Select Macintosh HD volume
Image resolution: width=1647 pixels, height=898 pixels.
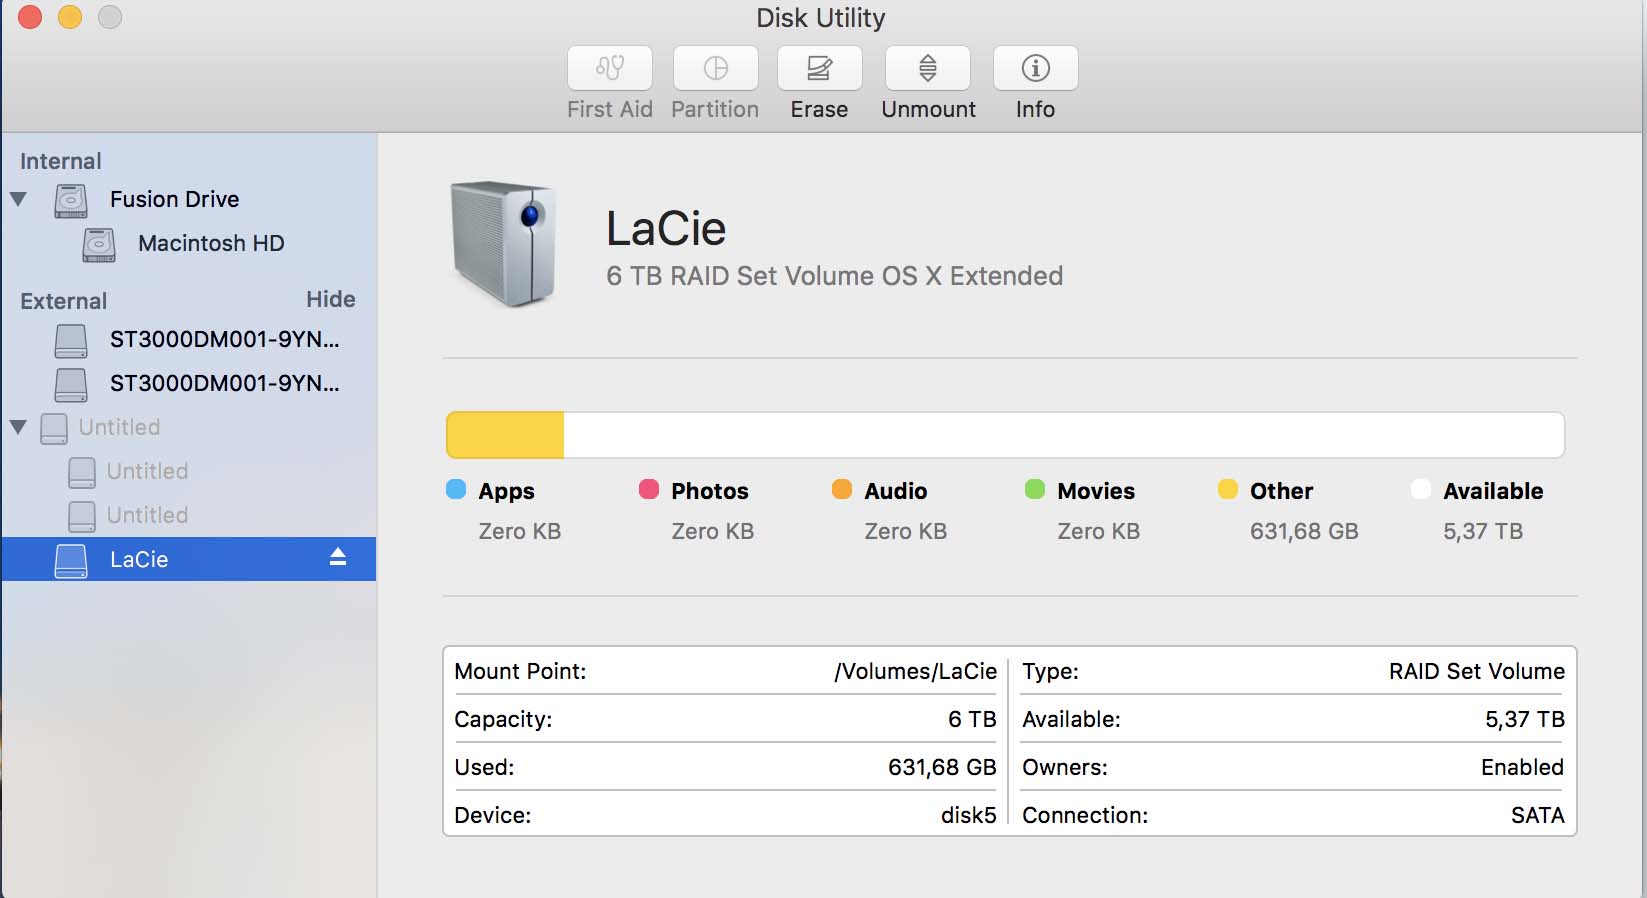click(x=189, y=243)
